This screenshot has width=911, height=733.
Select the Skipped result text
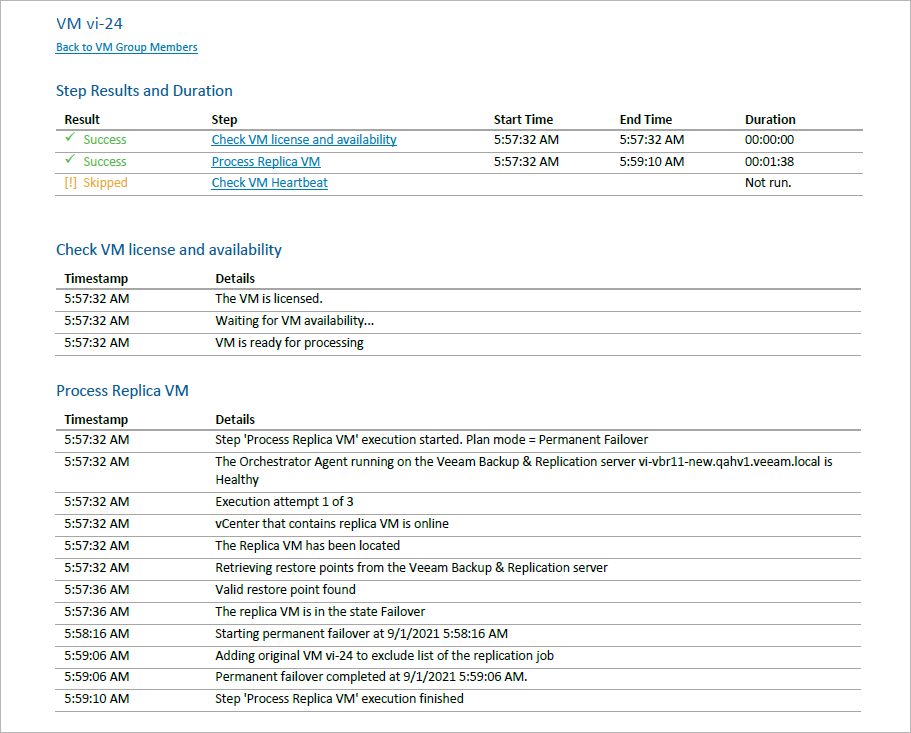point(105,182)
